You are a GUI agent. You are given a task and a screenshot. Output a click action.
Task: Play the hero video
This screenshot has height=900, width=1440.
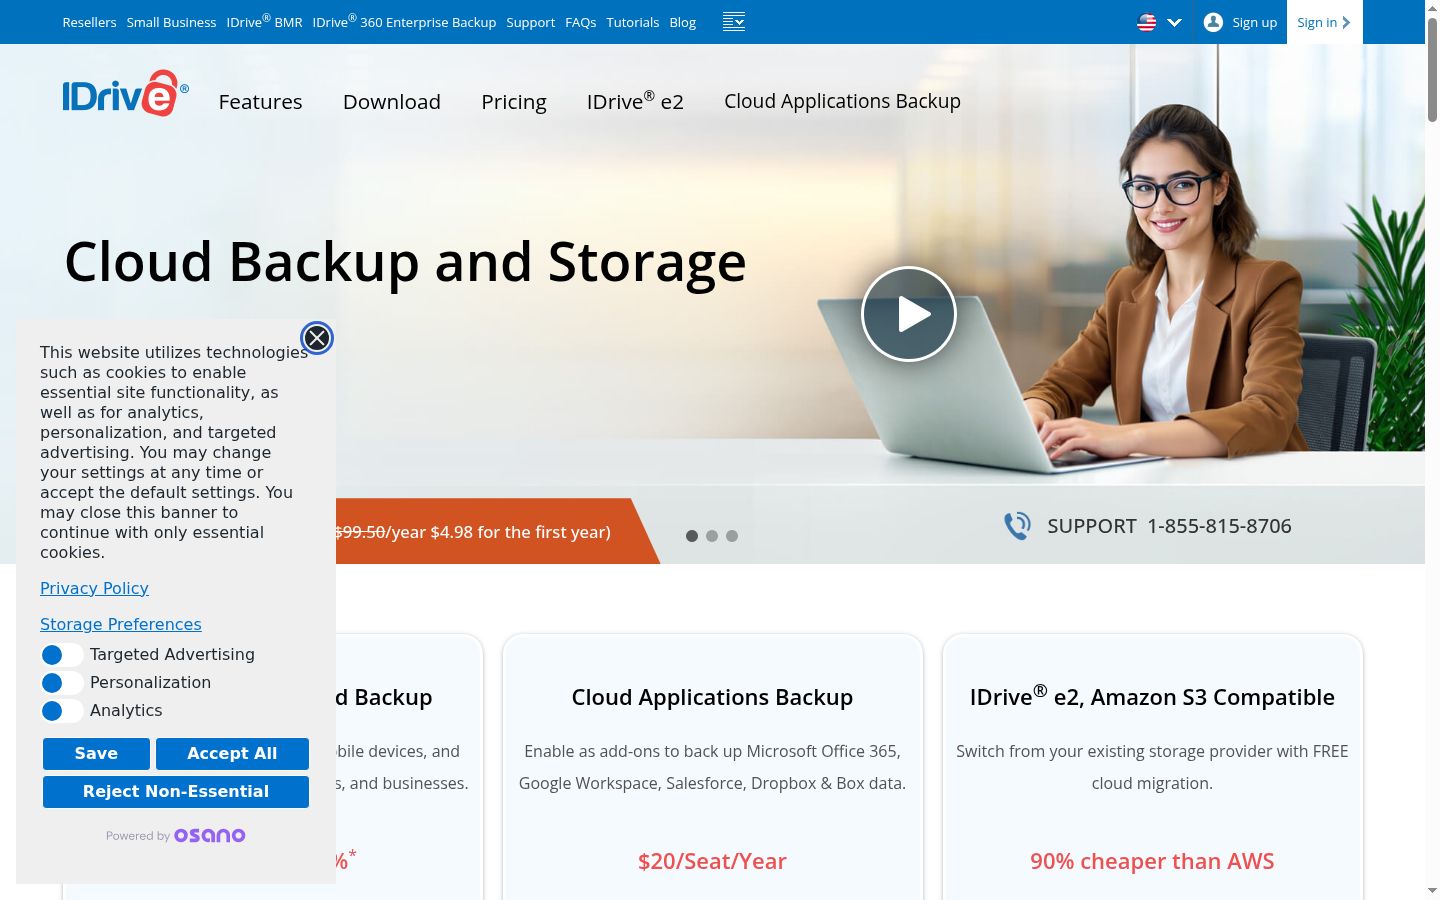(x=909, y=314)
